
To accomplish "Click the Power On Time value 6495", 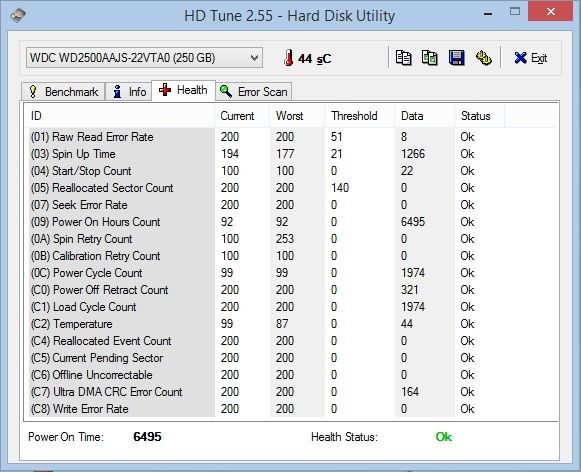I will pyautogui.click(x=147, y=437).
